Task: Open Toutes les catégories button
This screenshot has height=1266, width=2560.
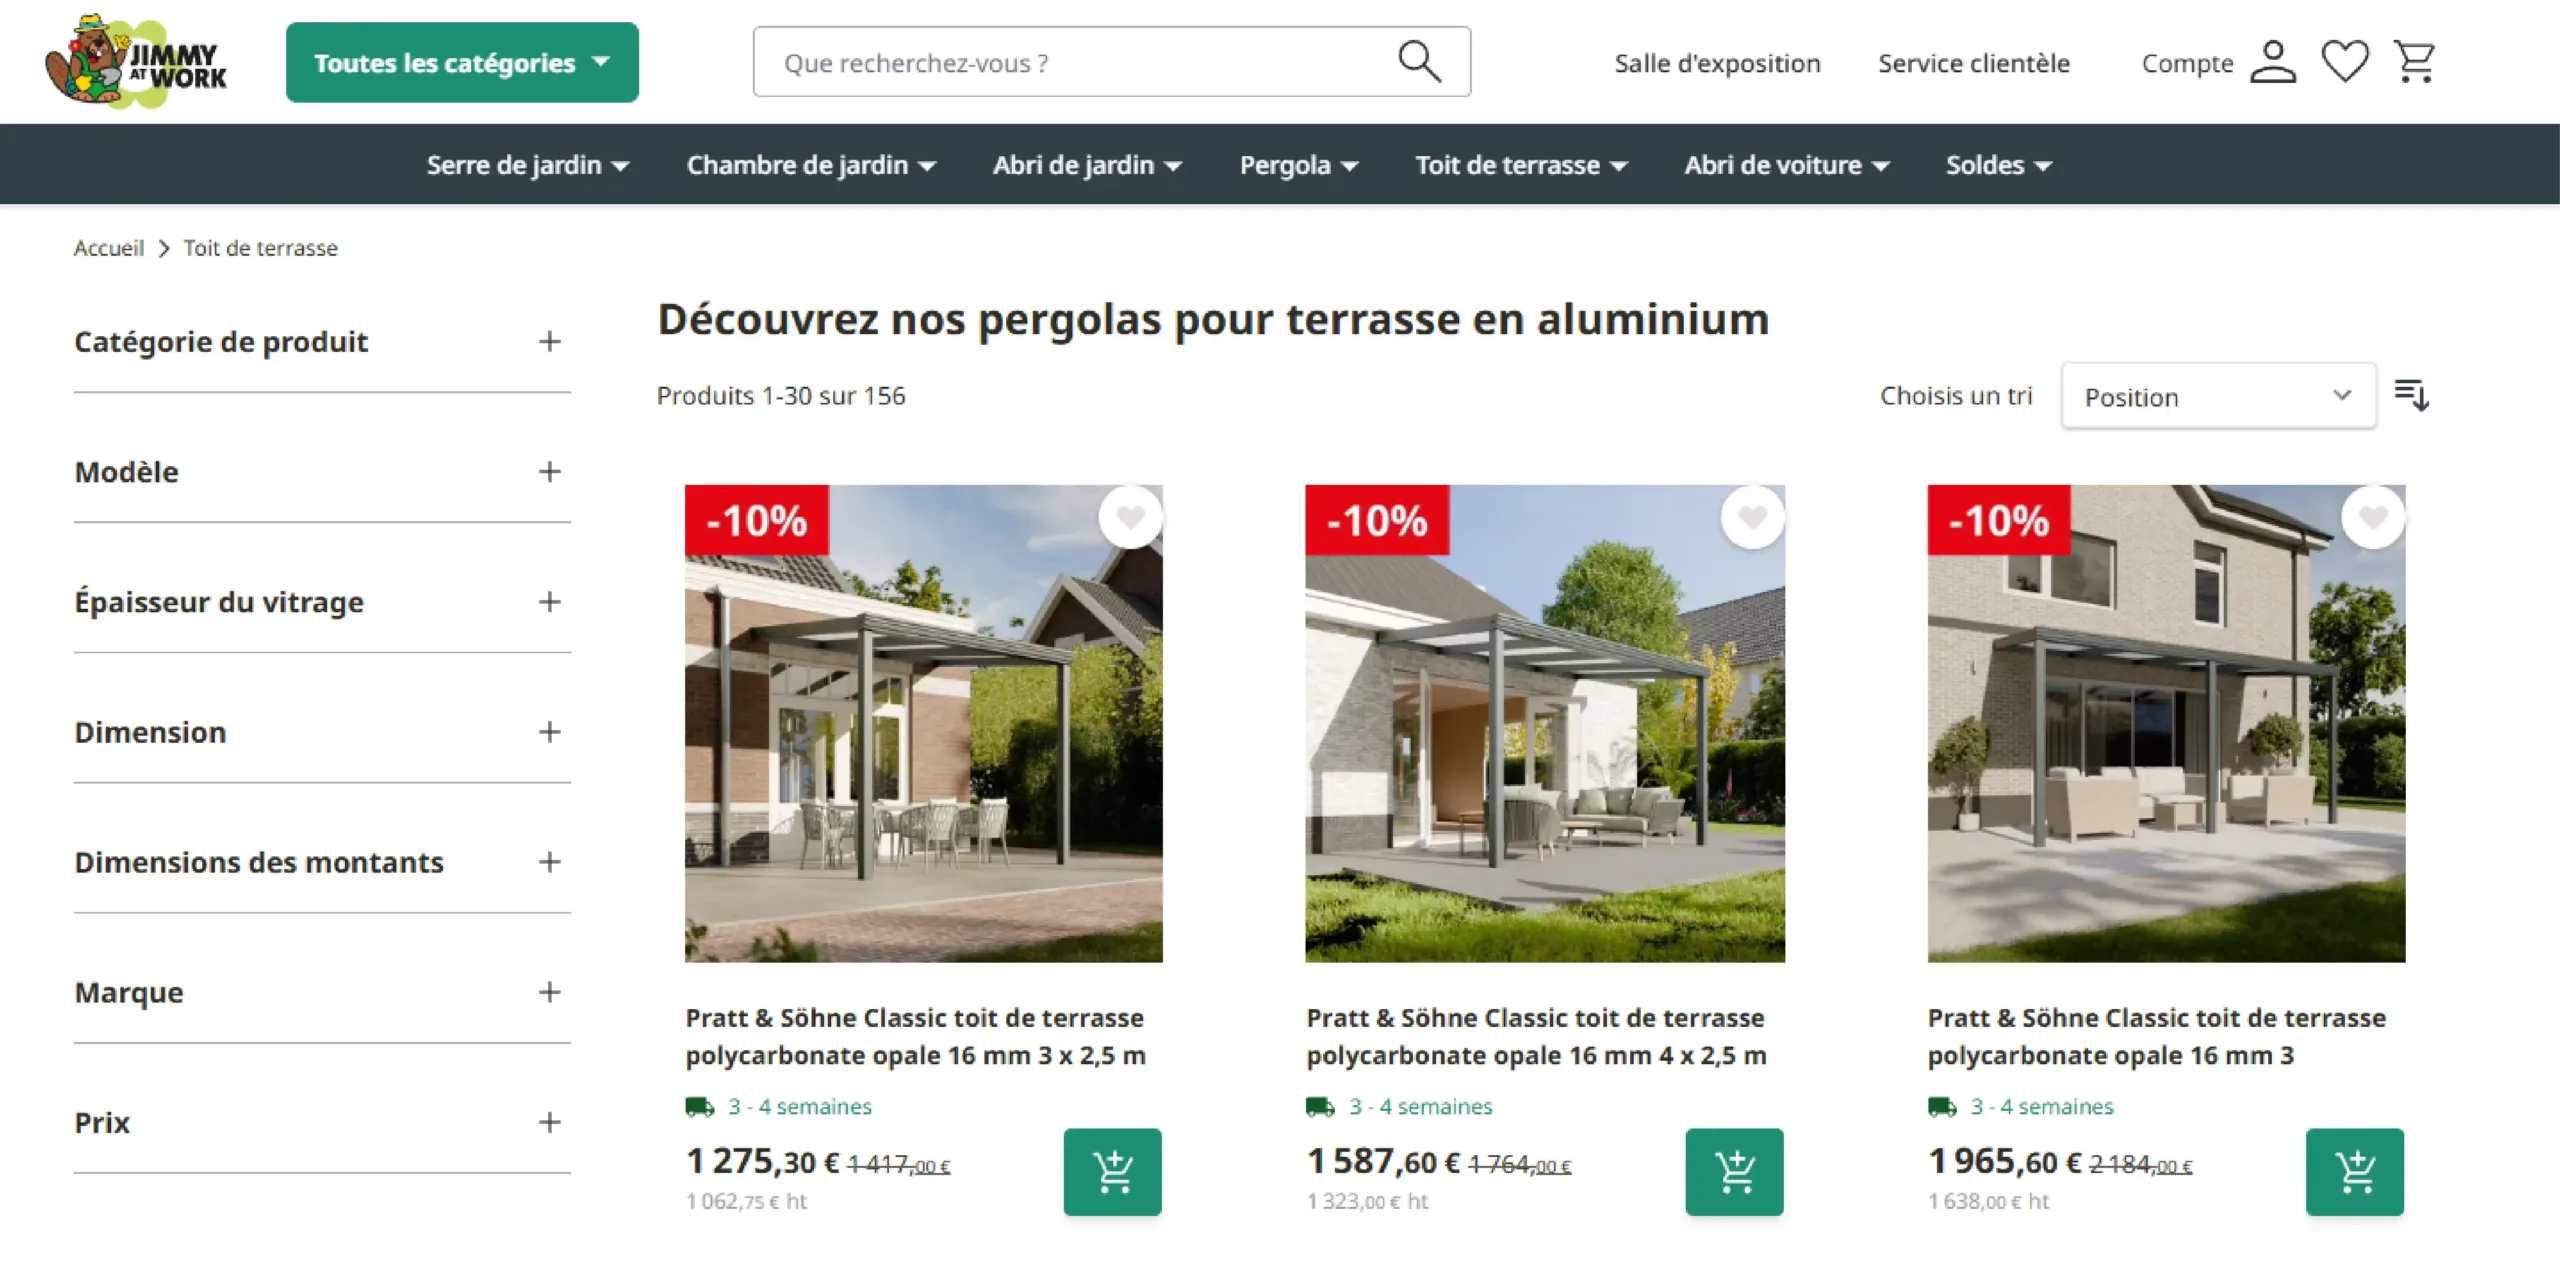Action: point(462,62)
